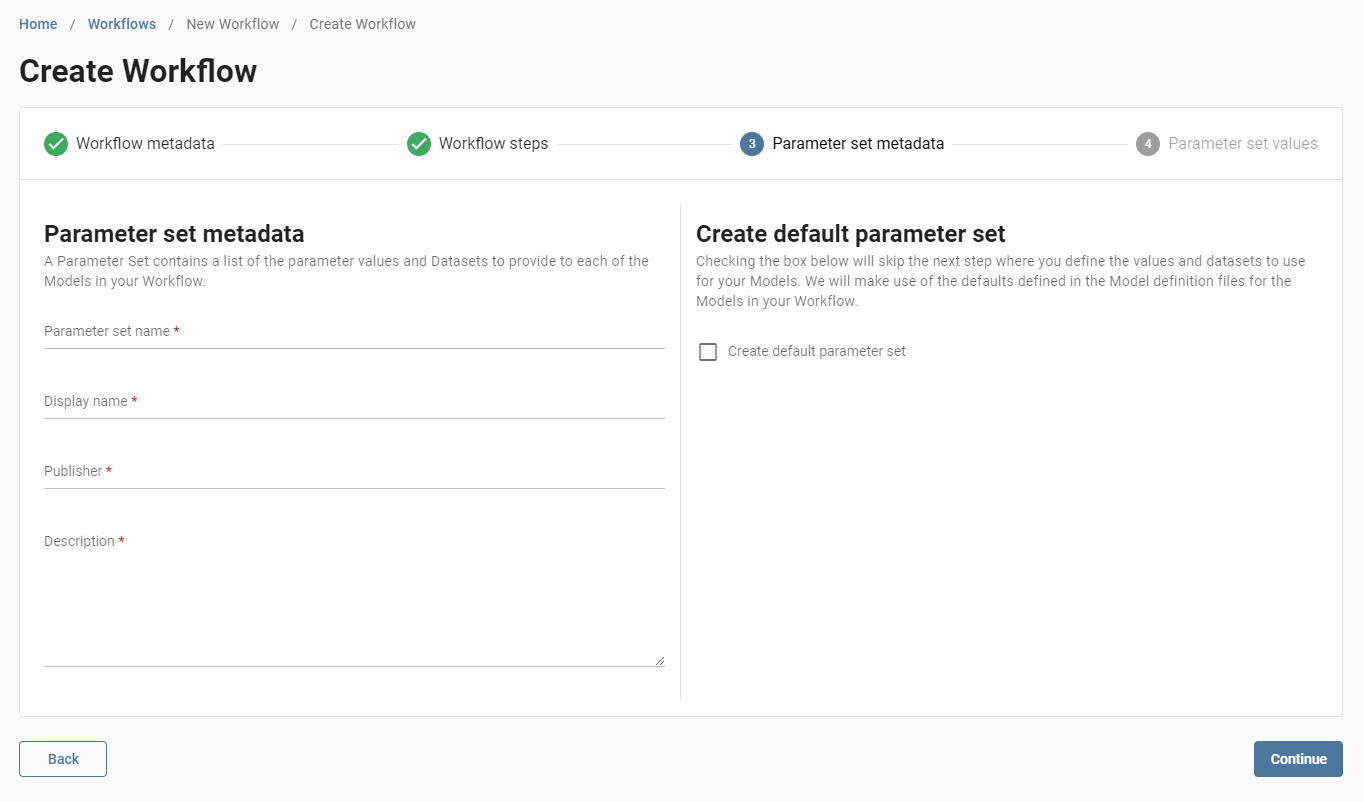Screen dimensions: 1364x802
Task: Click the grayed circle for step 4
Action: (x=1147, y=144)
